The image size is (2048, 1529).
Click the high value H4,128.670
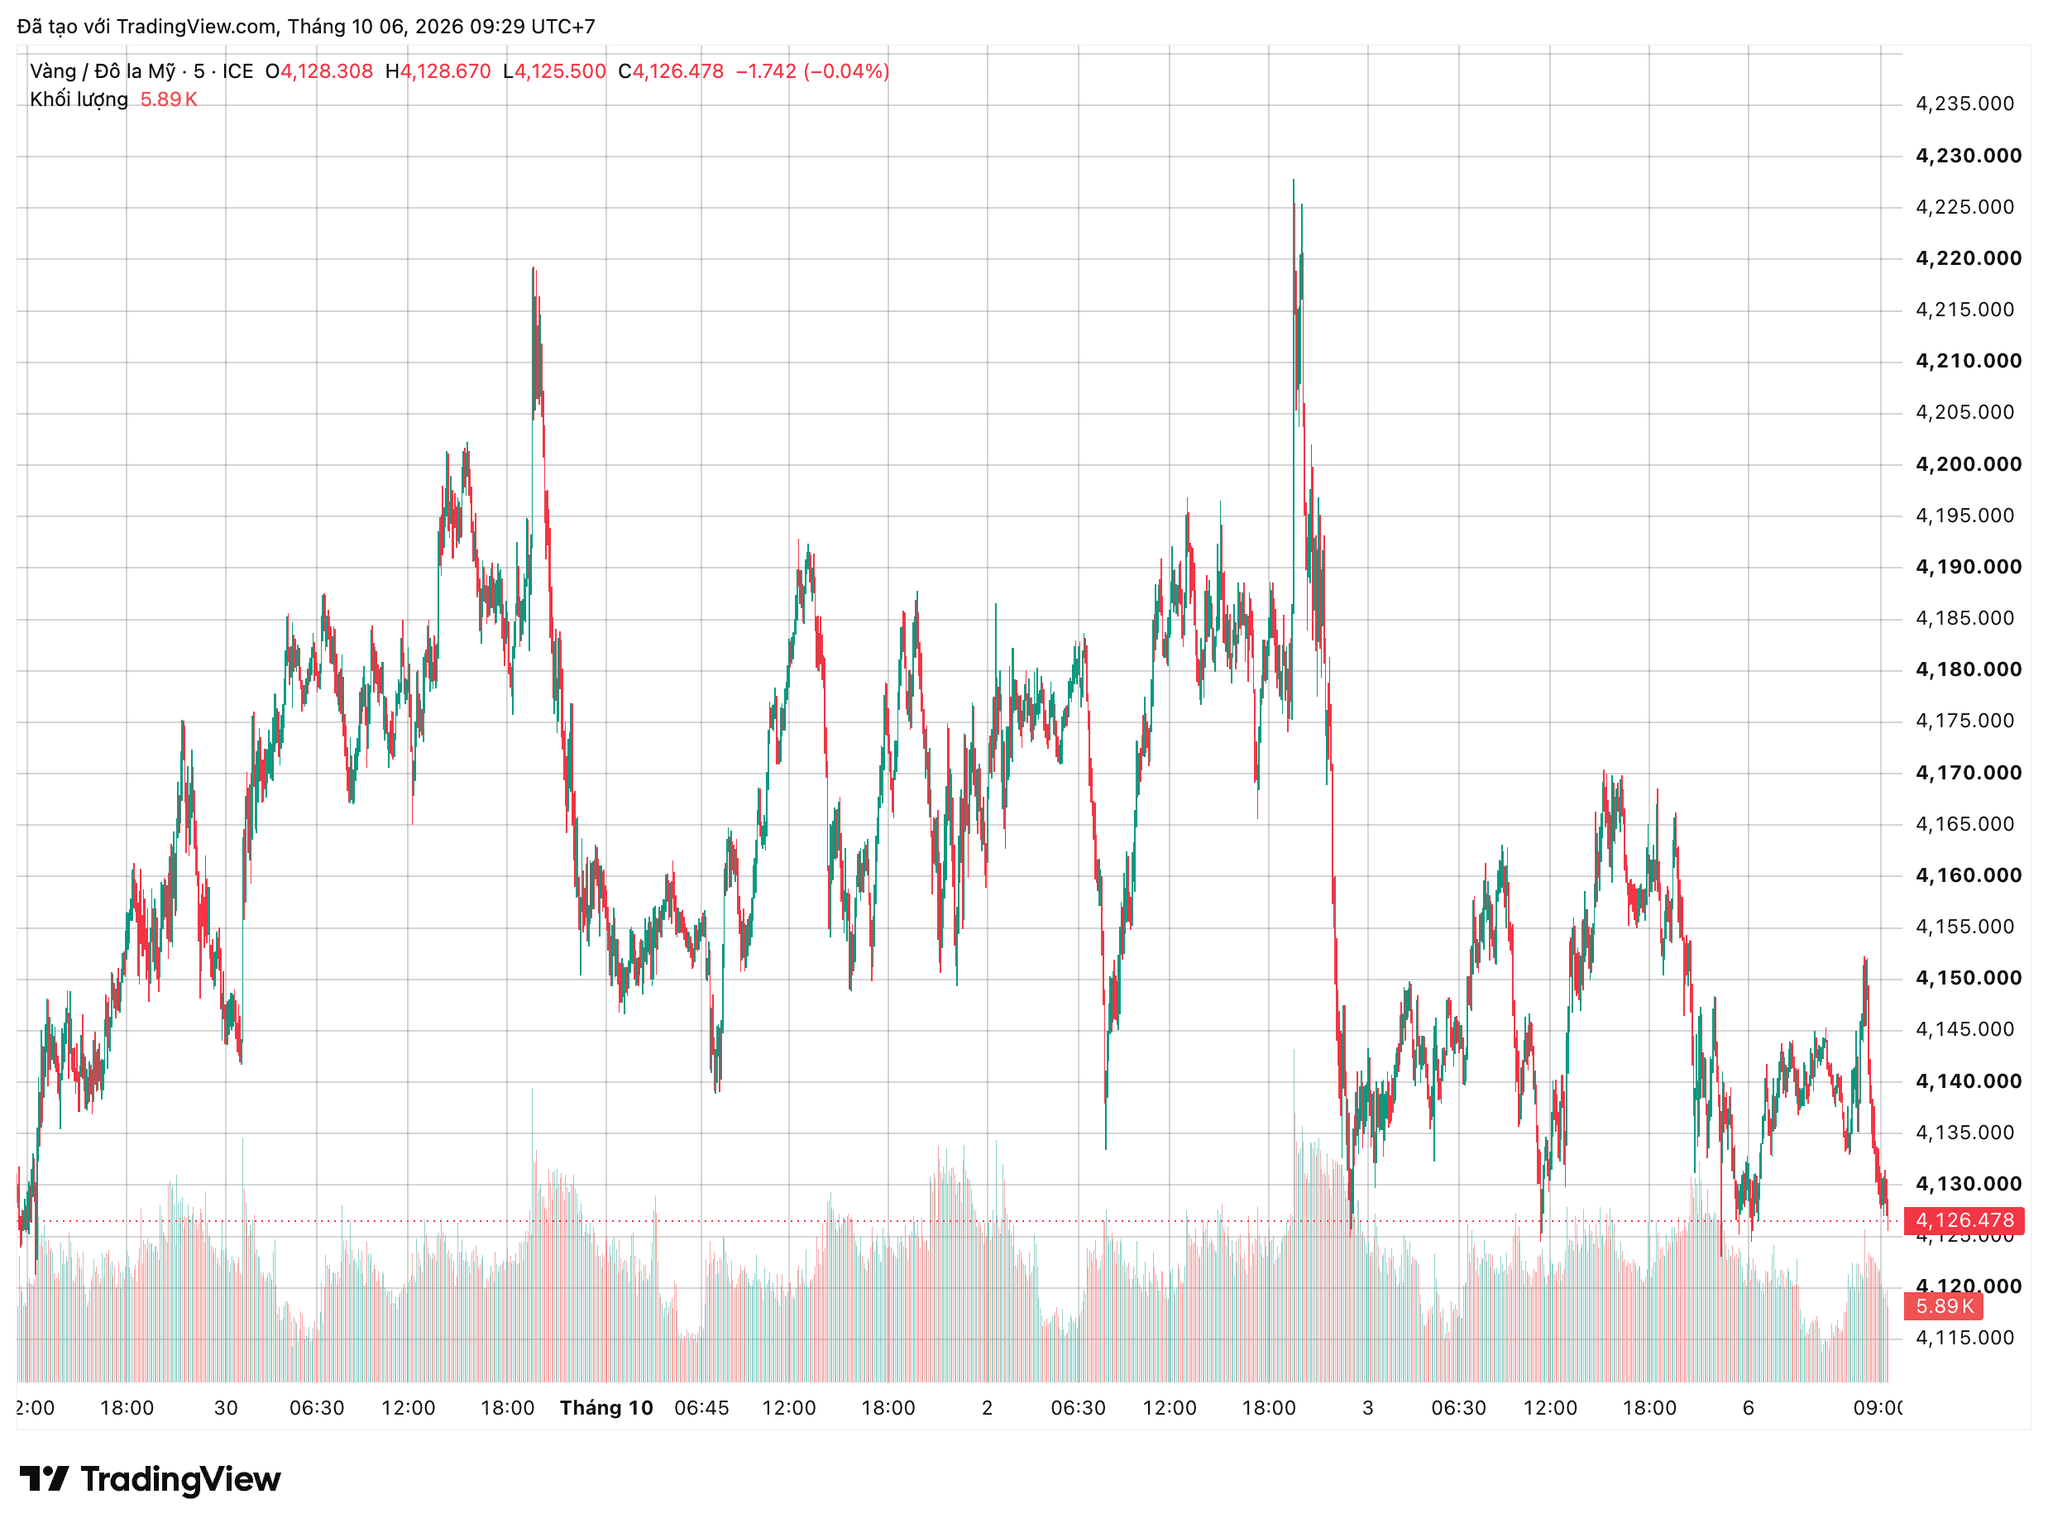[438, 71]
